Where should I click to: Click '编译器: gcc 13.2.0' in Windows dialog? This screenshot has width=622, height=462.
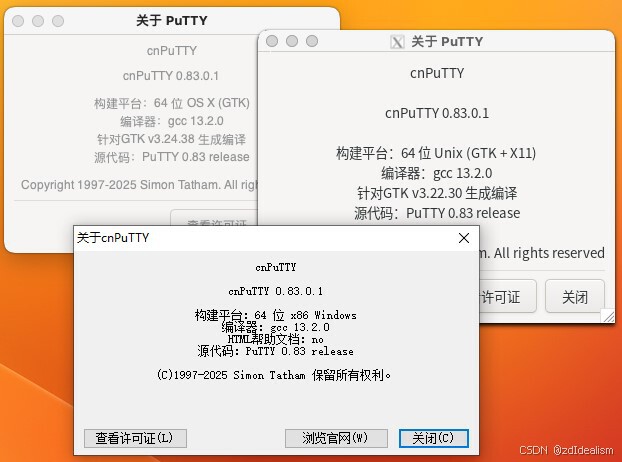[x=276, y=328]
